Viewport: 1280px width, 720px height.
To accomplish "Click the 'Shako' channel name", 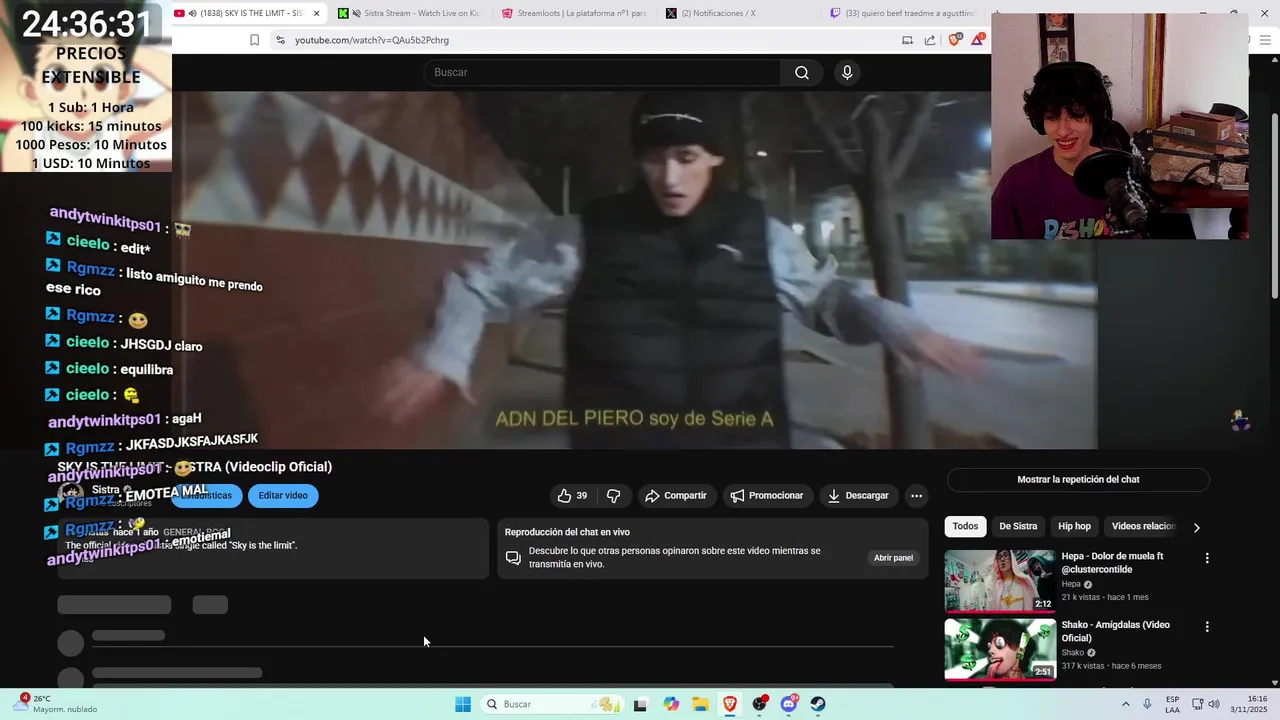I will [x=1073, y=653].
